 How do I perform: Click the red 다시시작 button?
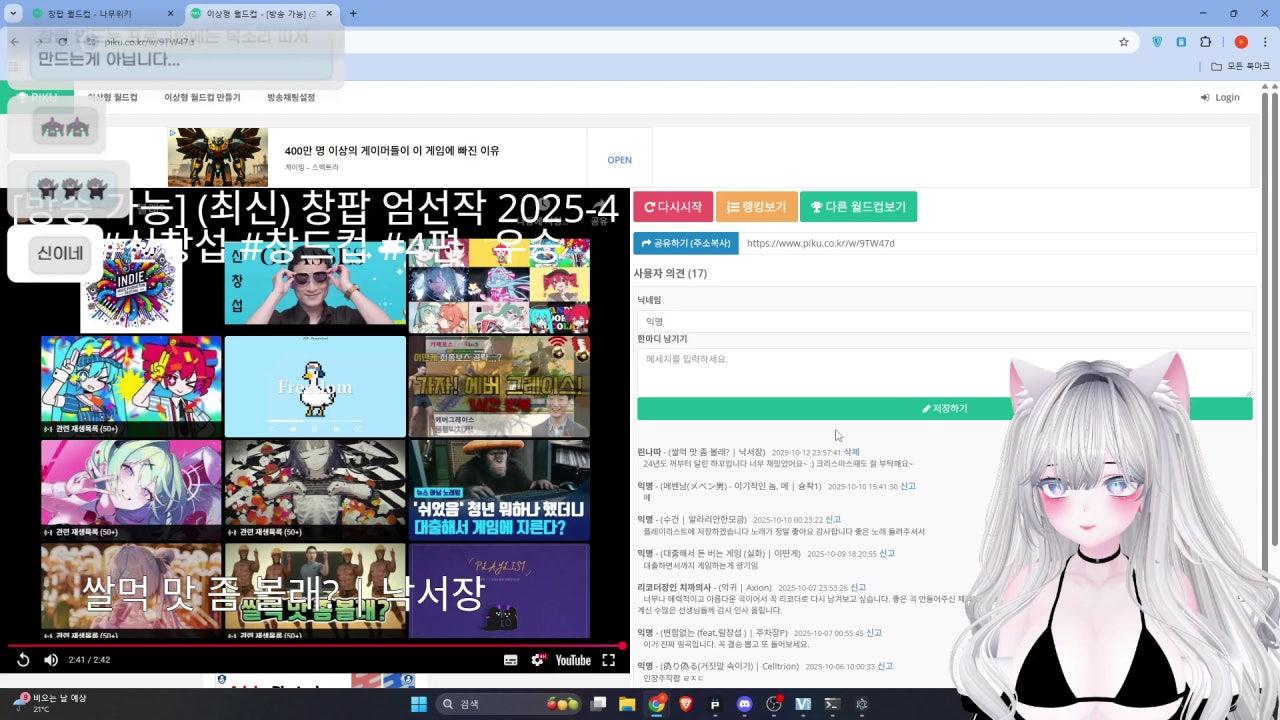pyautogui.click(x=673, y=207)
